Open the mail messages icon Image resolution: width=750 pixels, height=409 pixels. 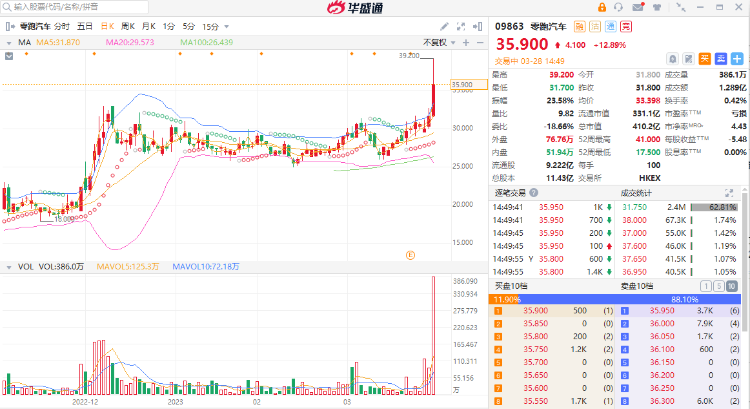coord(638,7)
